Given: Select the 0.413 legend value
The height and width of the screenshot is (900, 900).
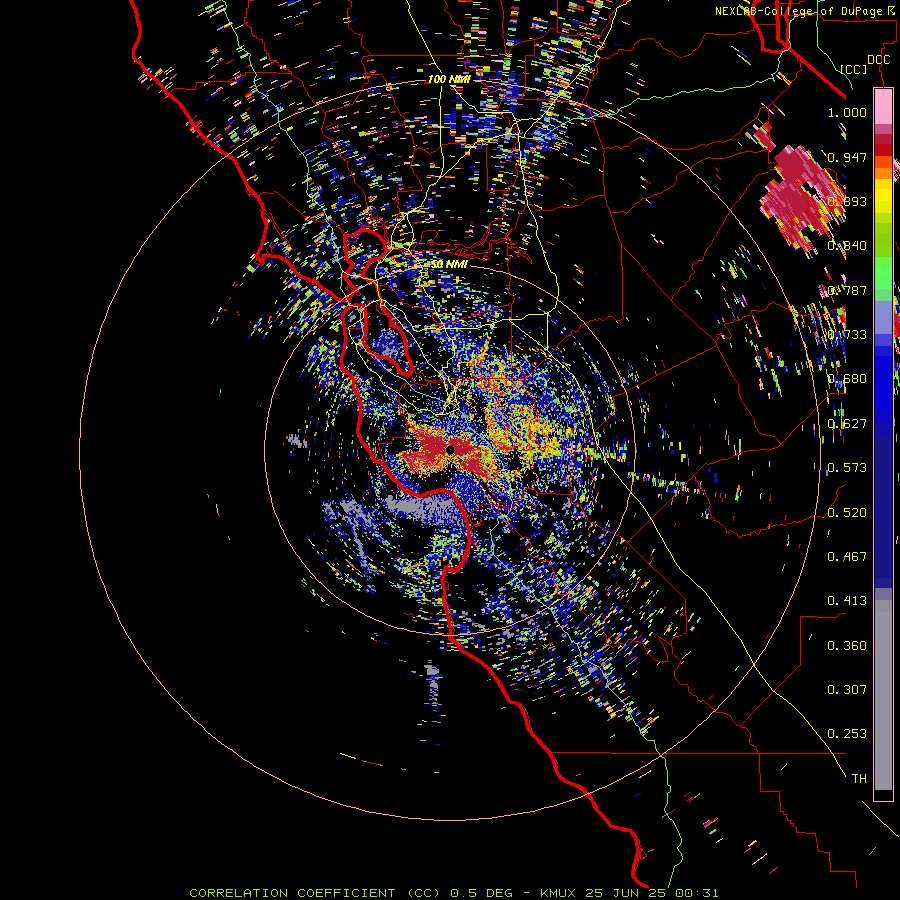Looking at the screenshot, I should (x=847, y=600).
